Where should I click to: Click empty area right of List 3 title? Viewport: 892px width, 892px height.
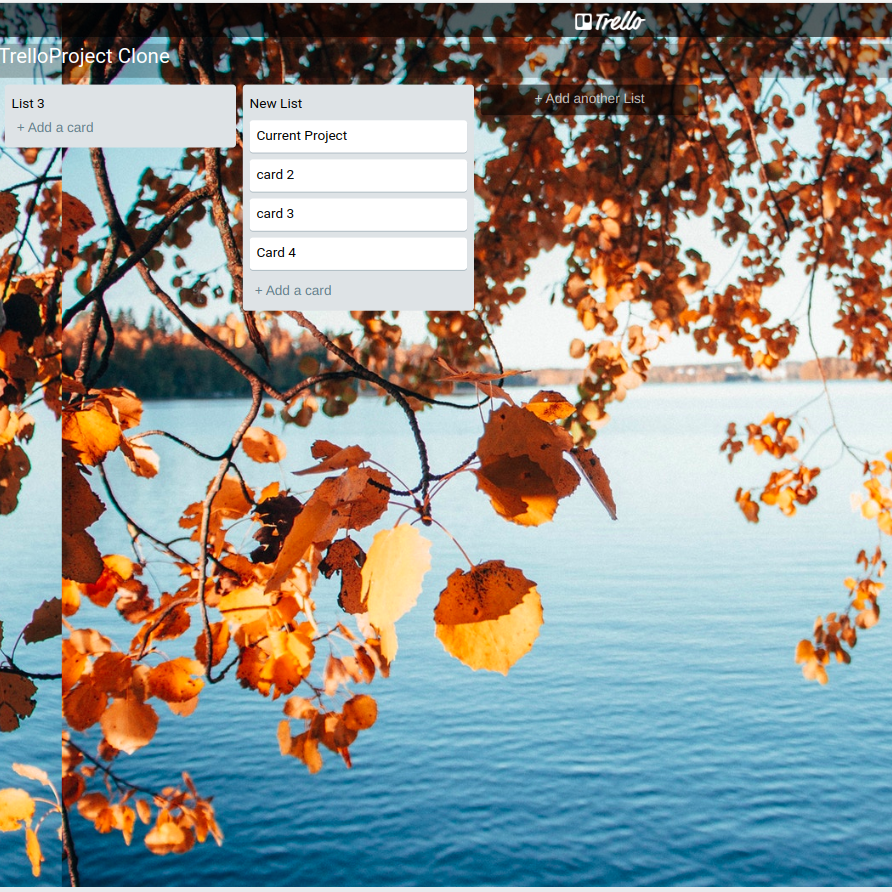[x=150, y=103]
